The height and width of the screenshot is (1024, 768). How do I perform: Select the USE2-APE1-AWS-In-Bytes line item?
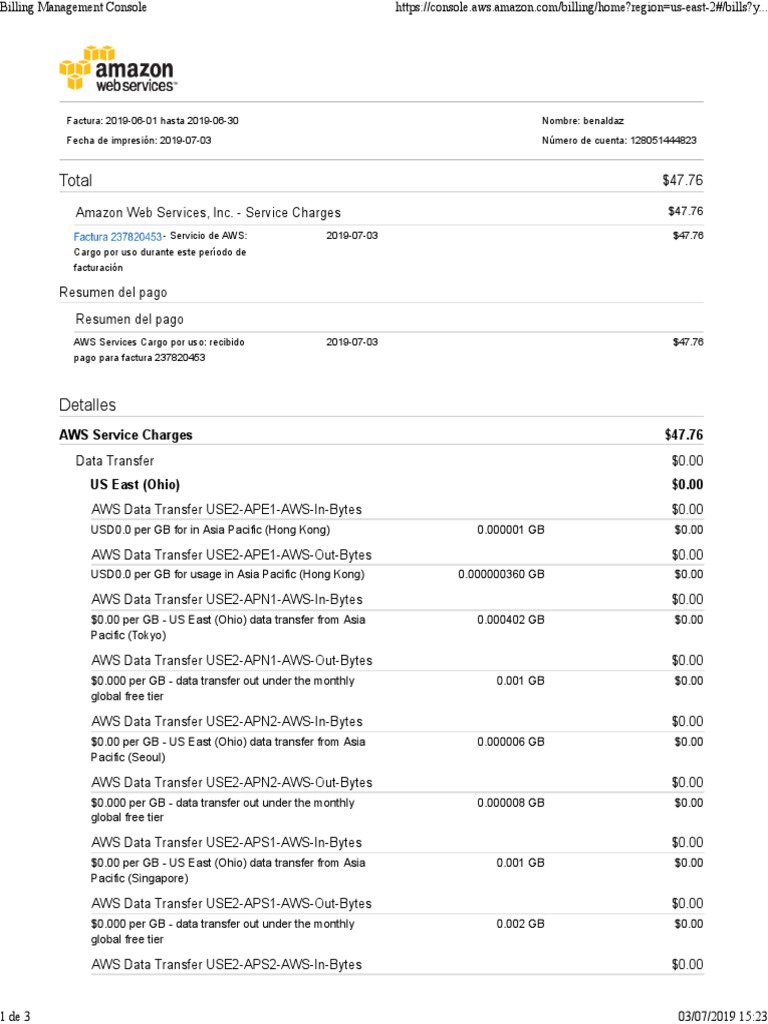point(226,510)
